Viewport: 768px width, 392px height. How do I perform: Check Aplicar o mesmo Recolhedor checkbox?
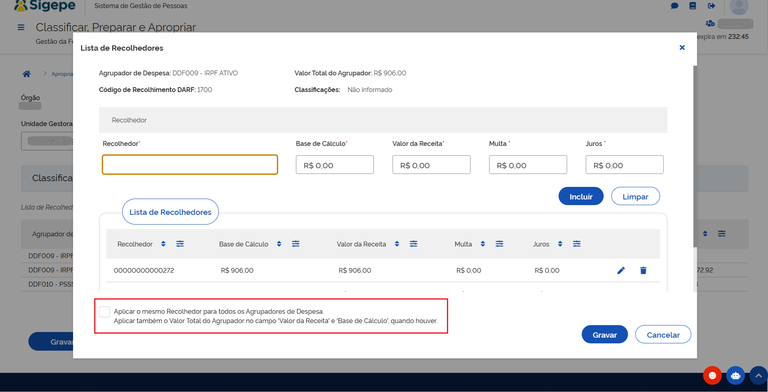tap(104, 312)
